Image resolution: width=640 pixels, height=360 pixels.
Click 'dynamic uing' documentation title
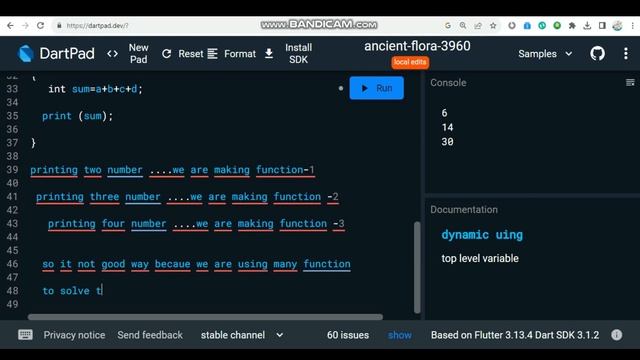[482, 235]
